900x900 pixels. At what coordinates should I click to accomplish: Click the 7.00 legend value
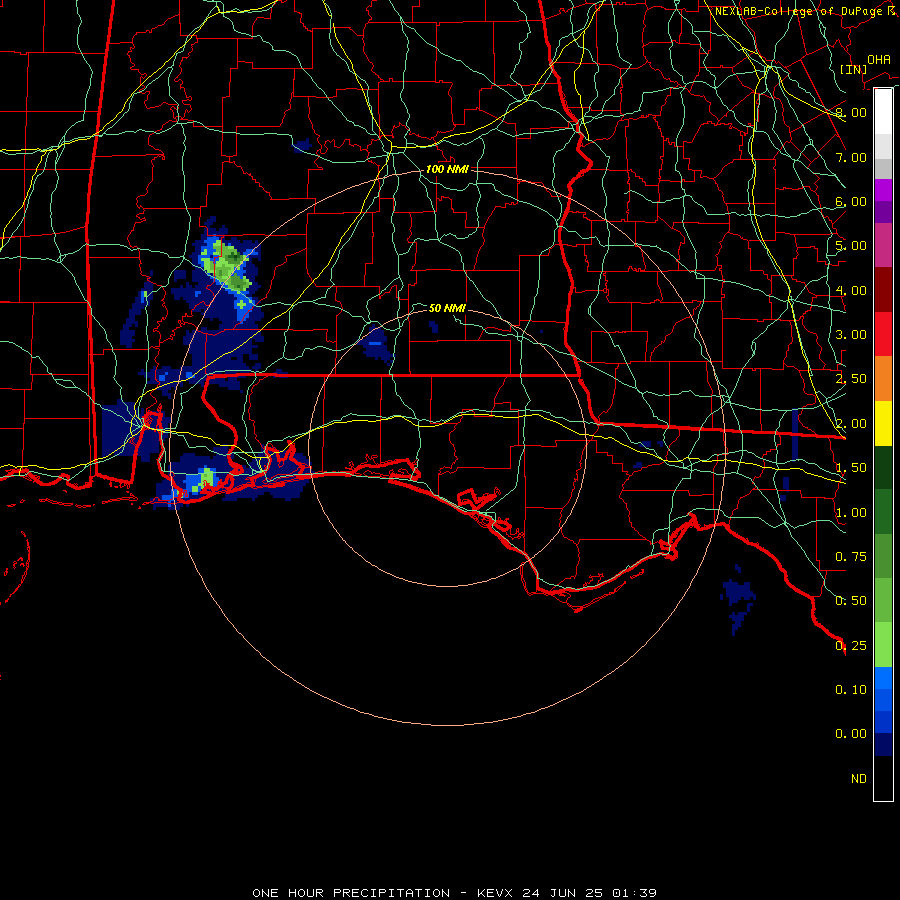click(x=851, y=157)
